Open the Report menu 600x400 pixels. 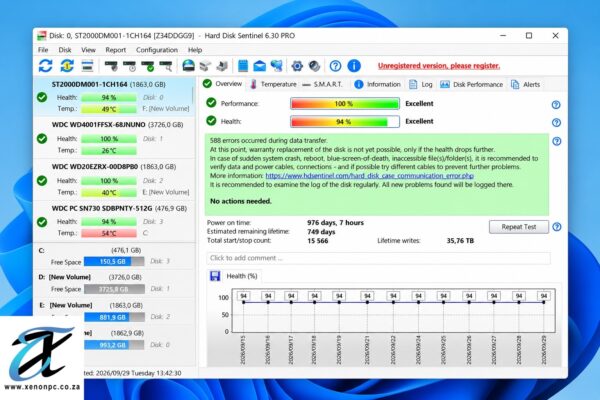(x=116, y=50)
